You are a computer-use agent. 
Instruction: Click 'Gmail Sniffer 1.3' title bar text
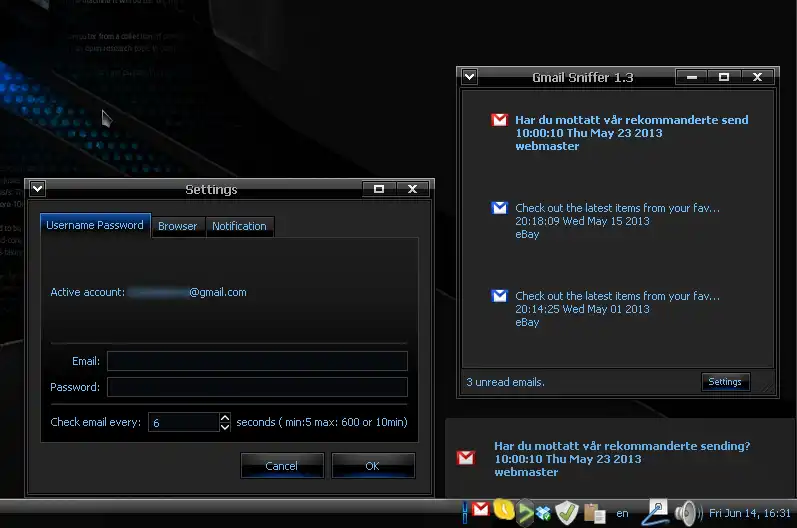pyautogui.click(x=583, y=77)
